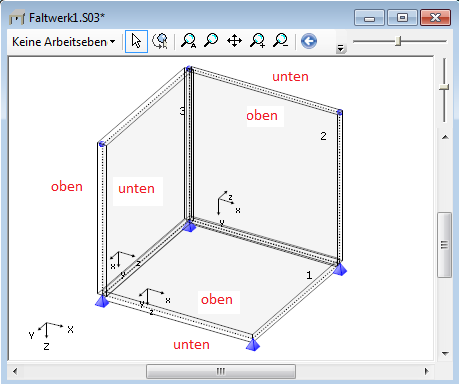Viewport: 459px width, 384px height.
Task: Click the zoom all magnifier icon
Action: (188, 41)
